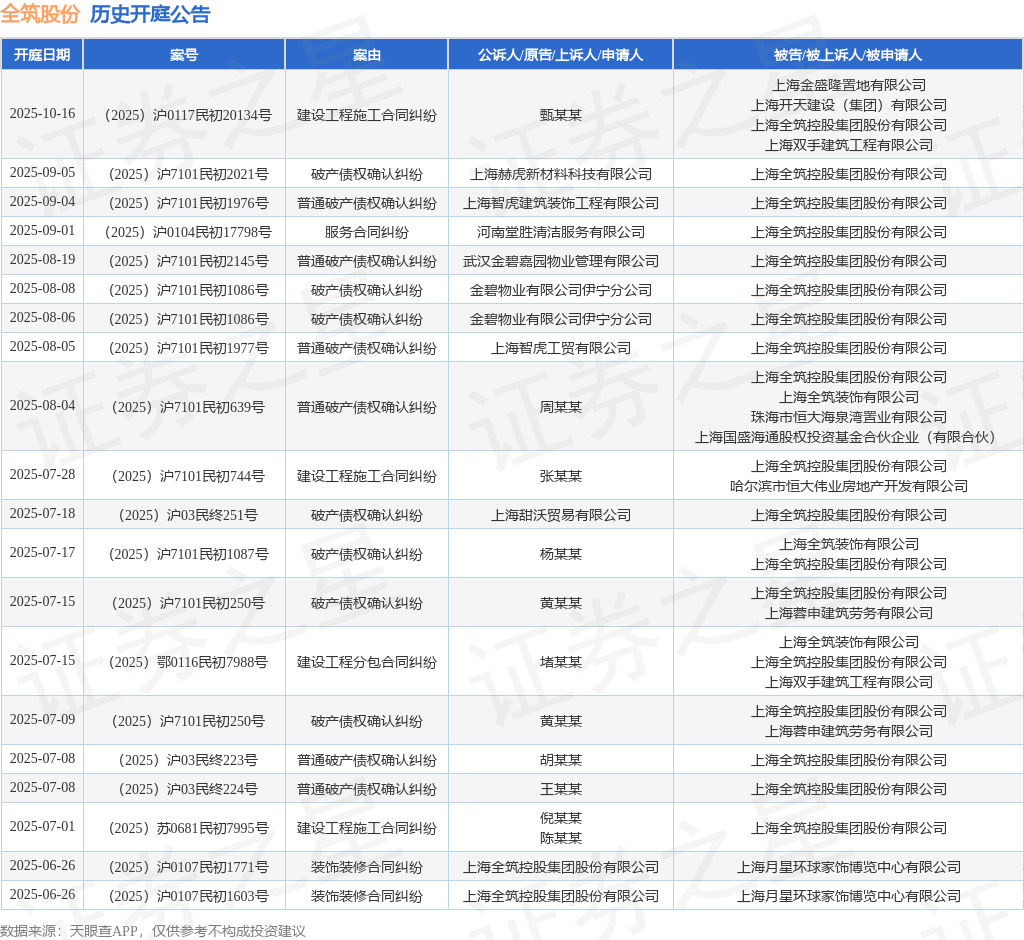Click defendant 上海金盛隆置地有限公司
Viewport: 1024px width, 940px height.
click(849, 86)
